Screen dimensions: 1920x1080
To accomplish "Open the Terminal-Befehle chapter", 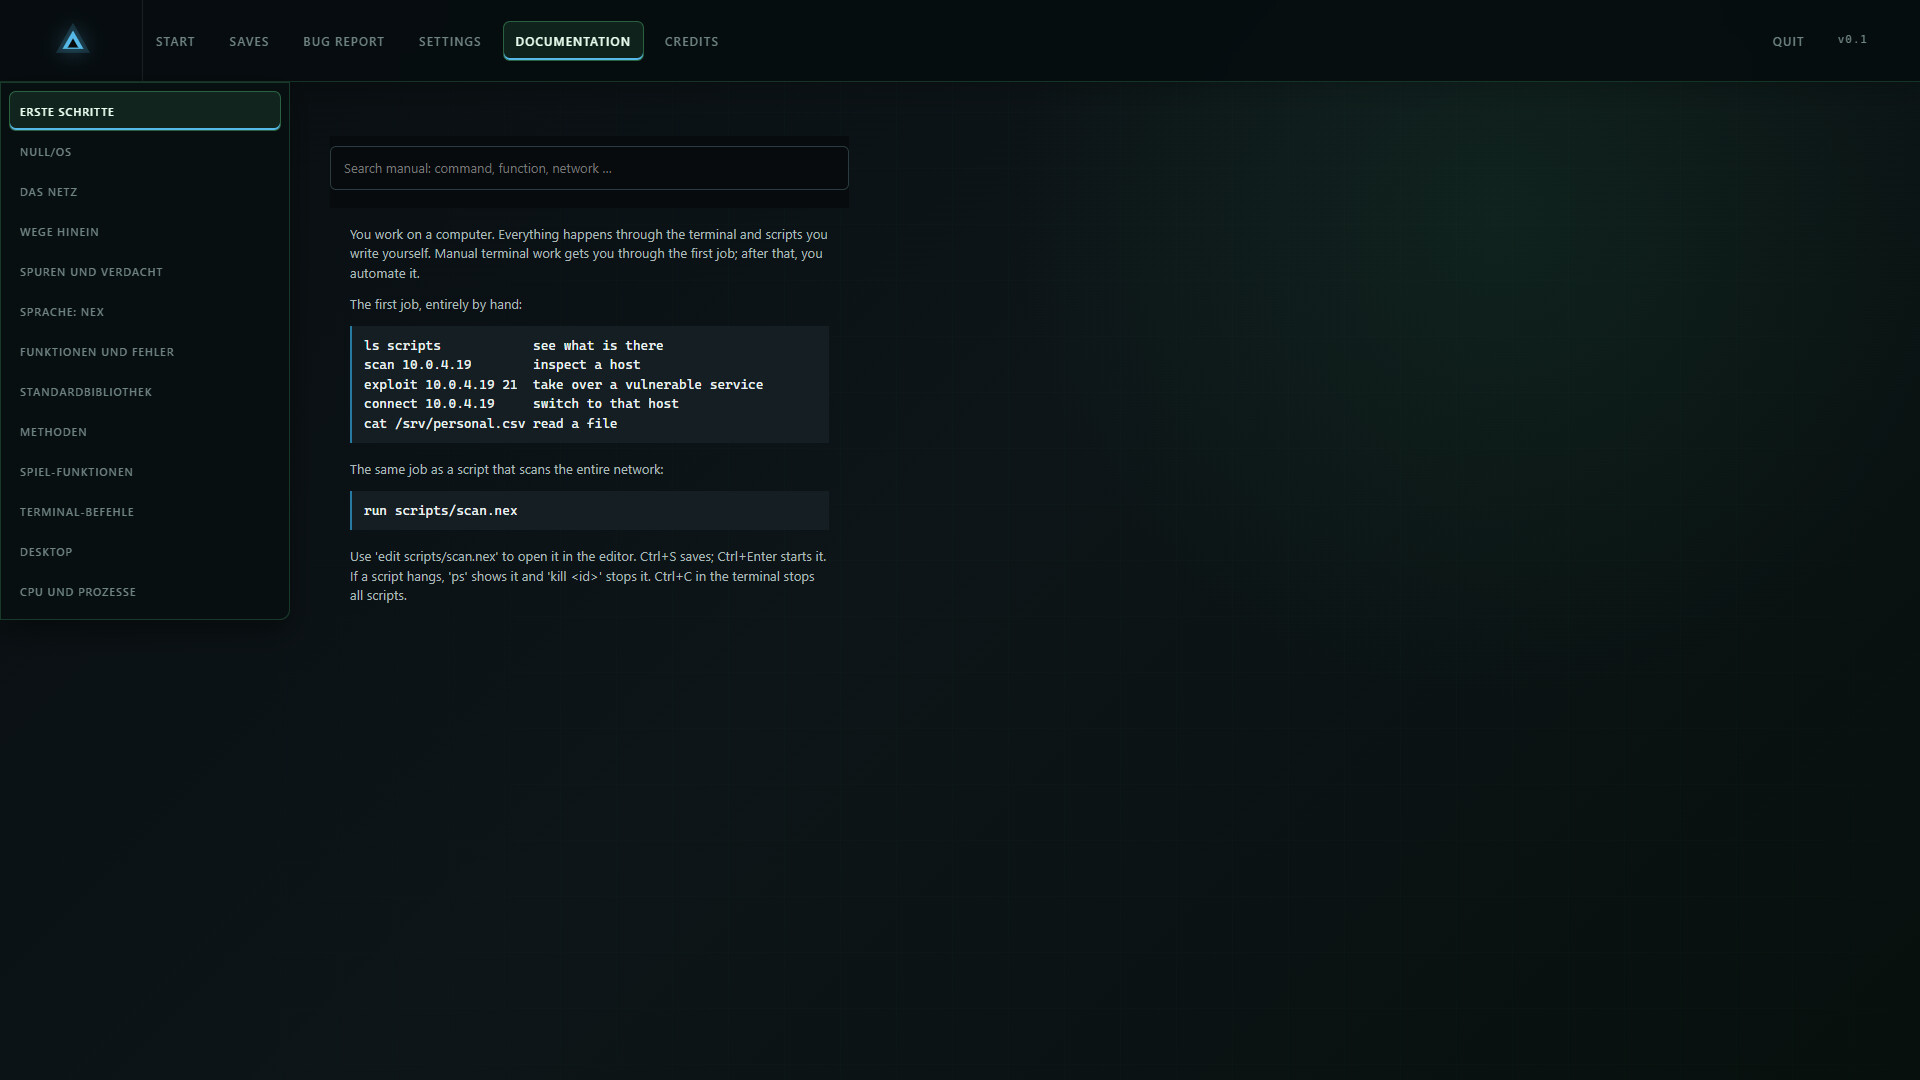I will (x=145, y=512).
